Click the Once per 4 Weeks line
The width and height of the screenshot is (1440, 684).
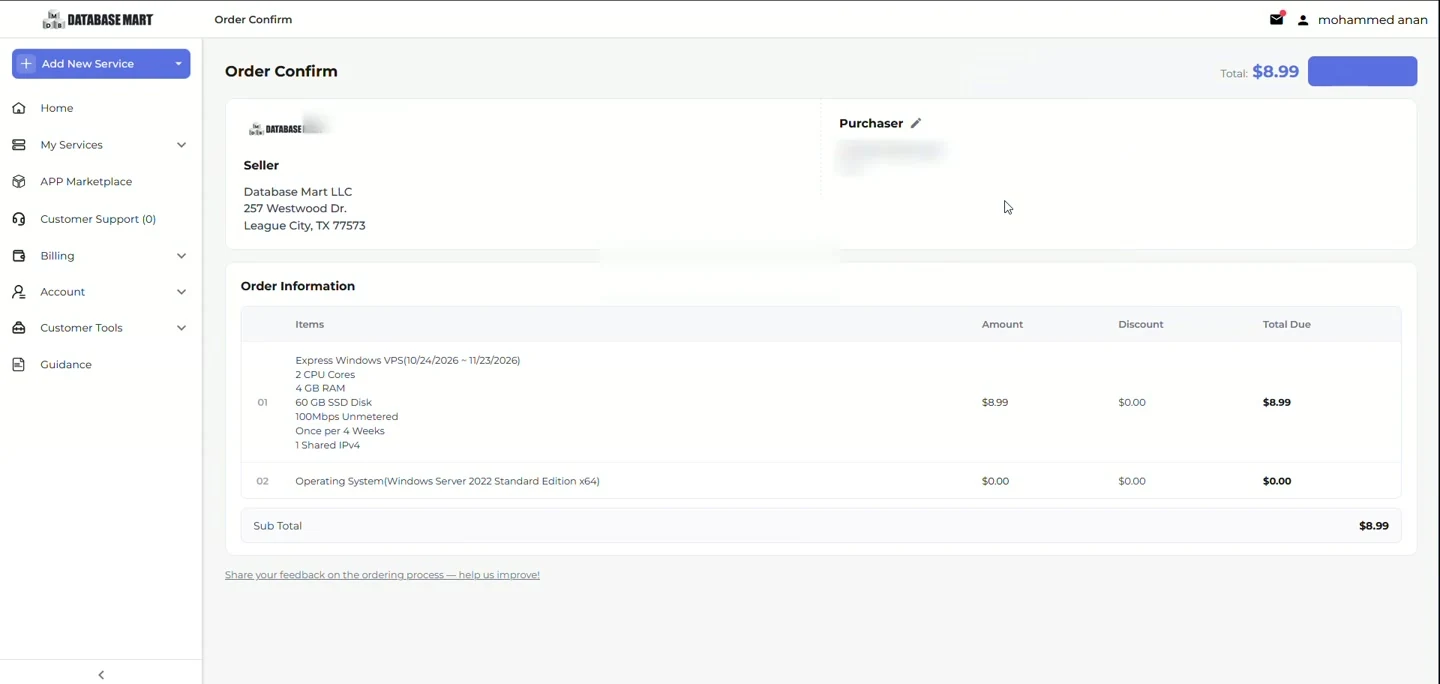point(339,431)
